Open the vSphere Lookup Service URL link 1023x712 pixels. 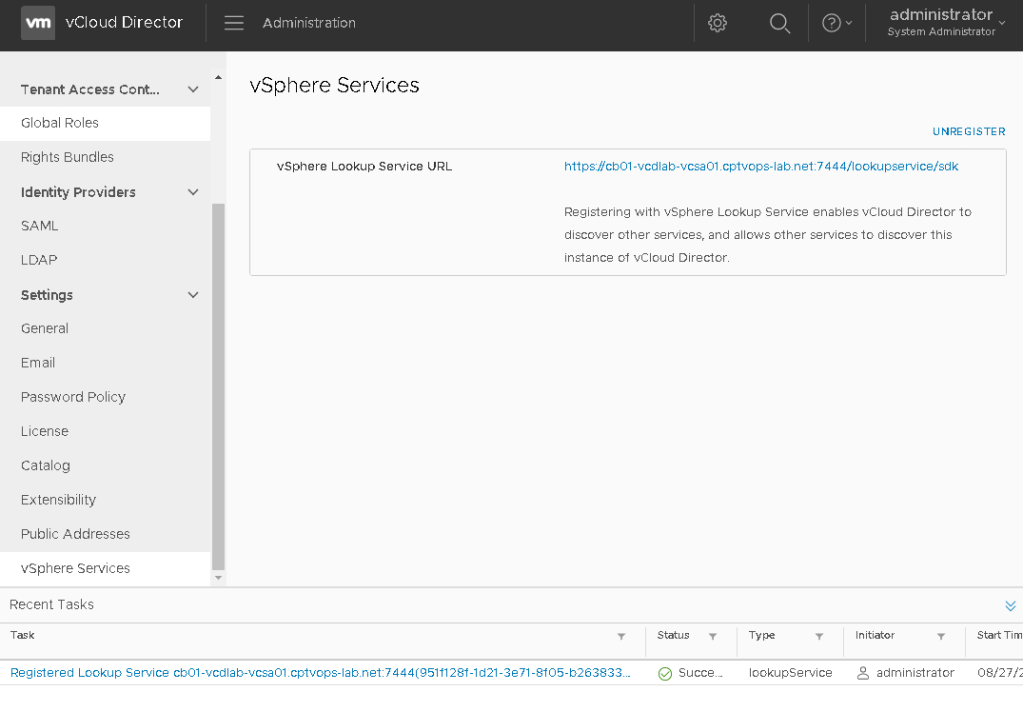click(761, 166)
